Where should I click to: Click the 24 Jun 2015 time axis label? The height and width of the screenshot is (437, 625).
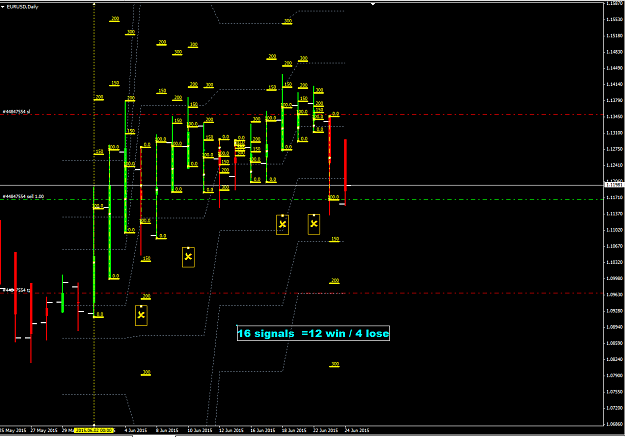coord(357,430)
